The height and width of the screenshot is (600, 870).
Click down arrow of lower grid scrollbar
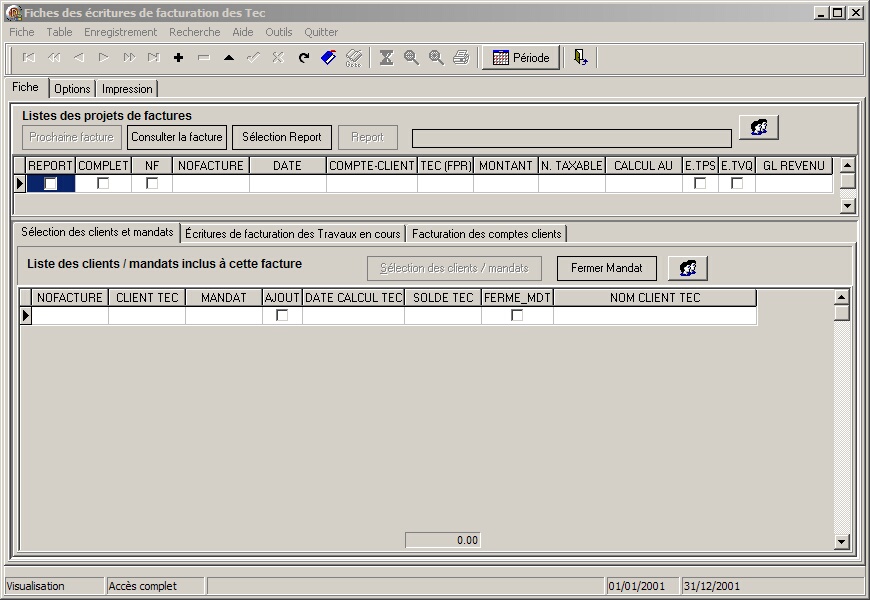click(x=841, y=542)
